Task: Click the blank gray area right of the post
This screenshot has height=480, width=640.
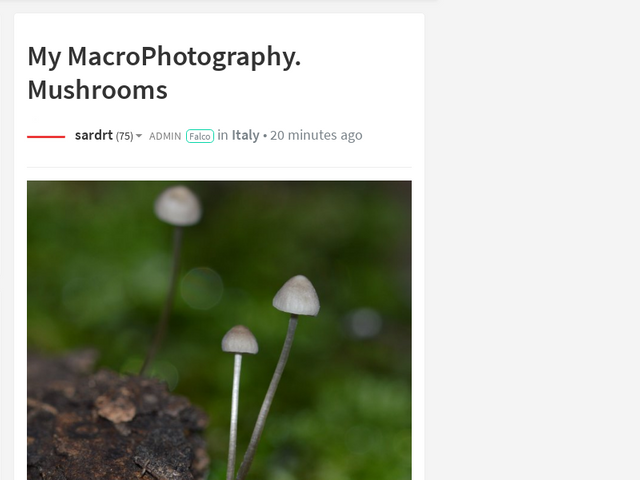Action: 532,245
